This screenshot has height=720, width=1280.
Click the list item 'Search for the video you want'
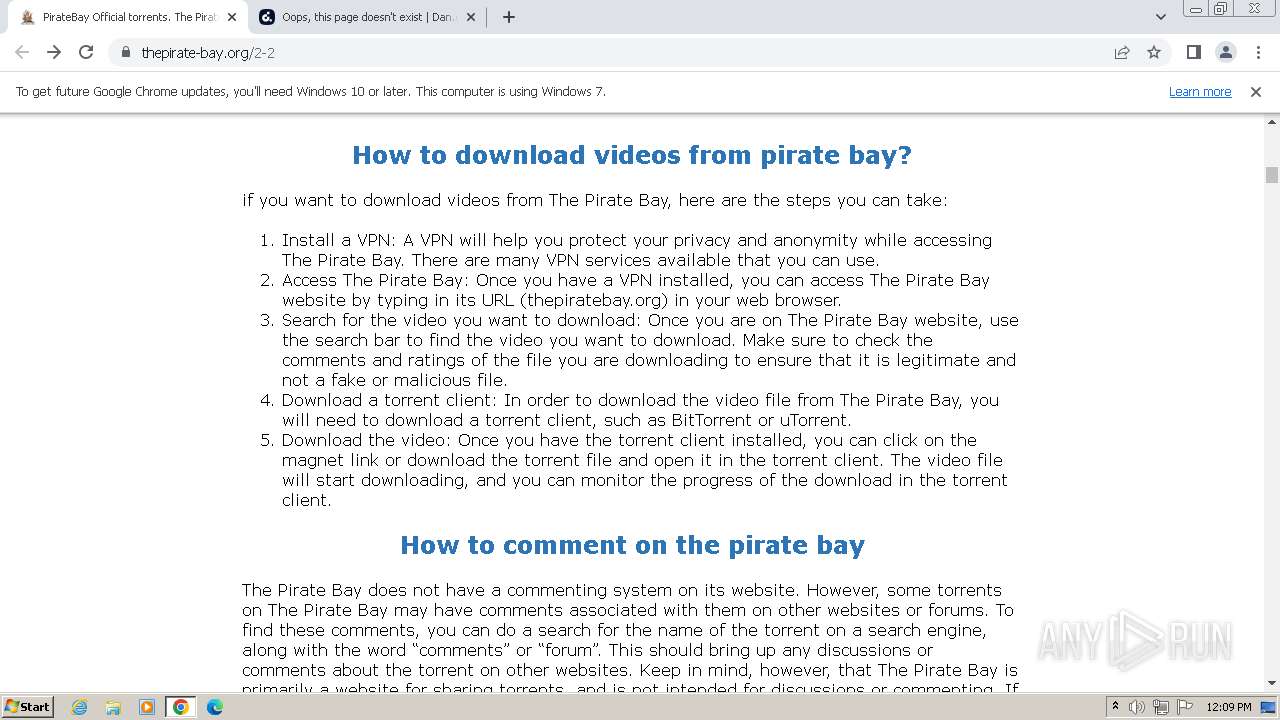650,350
